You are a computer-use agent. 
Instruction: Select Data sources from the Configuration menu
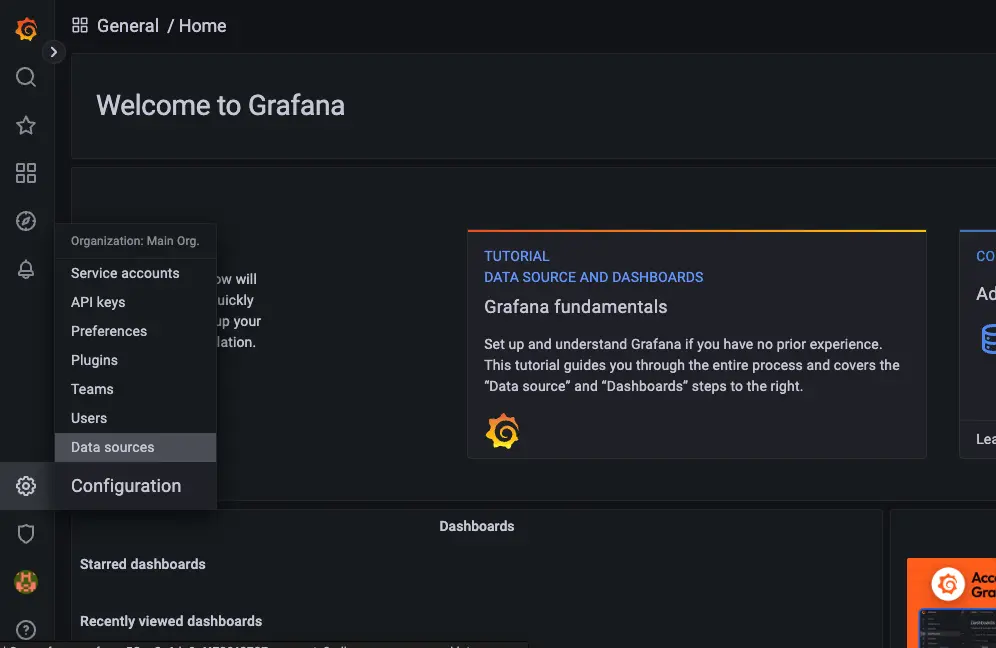(x=112, y=447)
